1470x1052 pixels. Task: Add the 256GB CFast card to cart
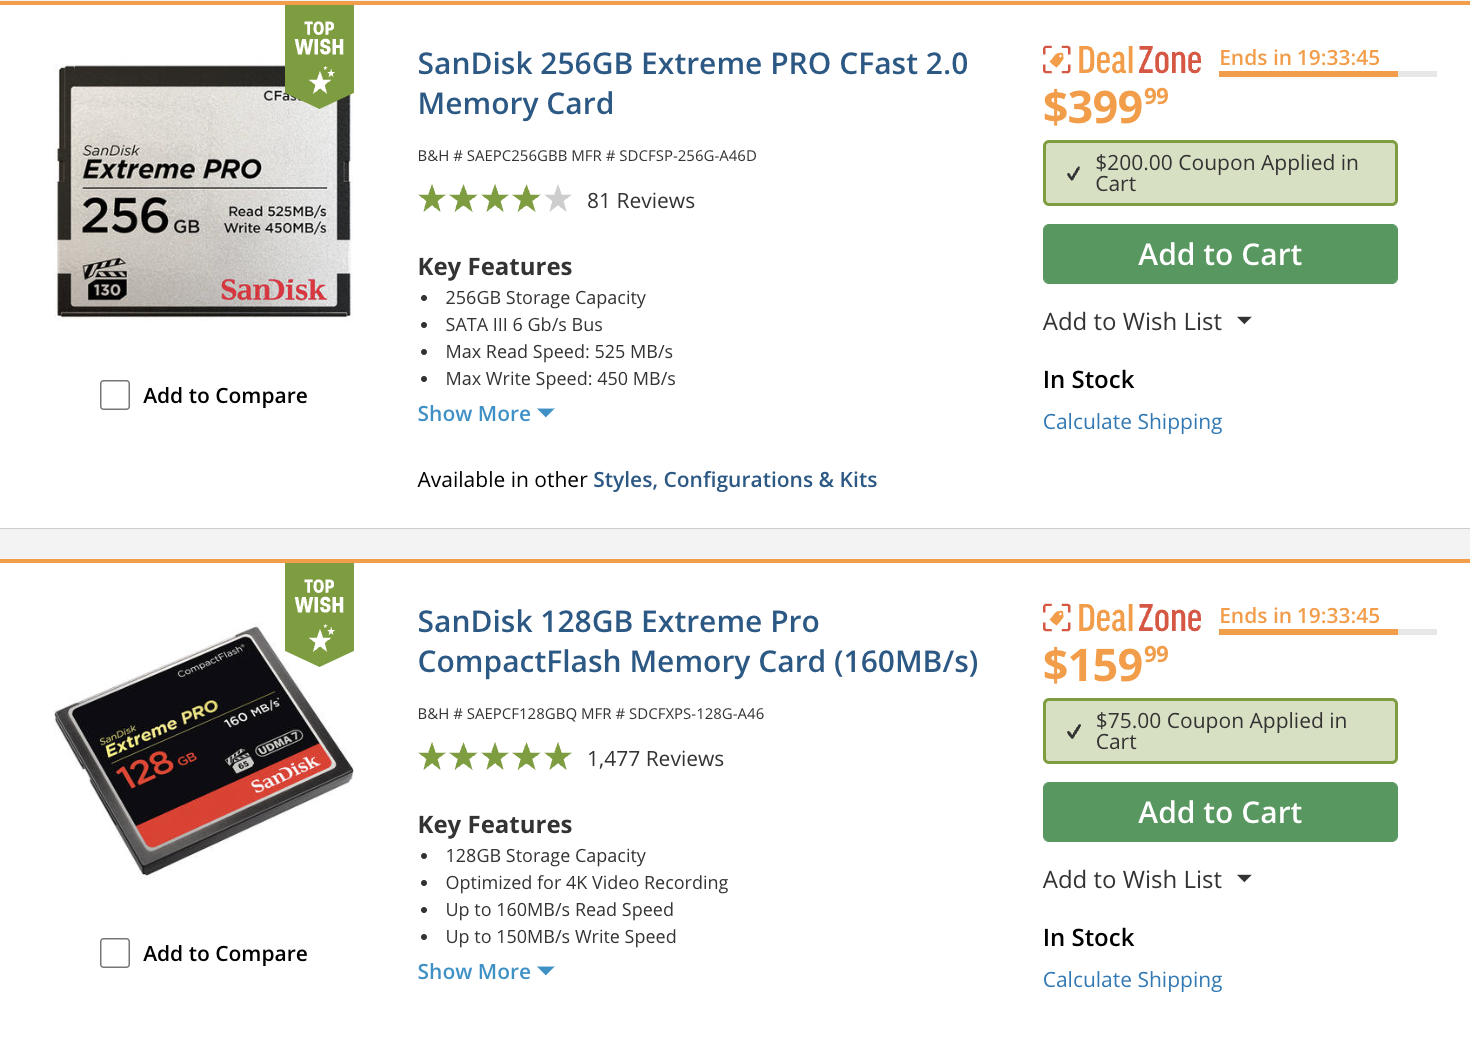tap(1219, 254)
